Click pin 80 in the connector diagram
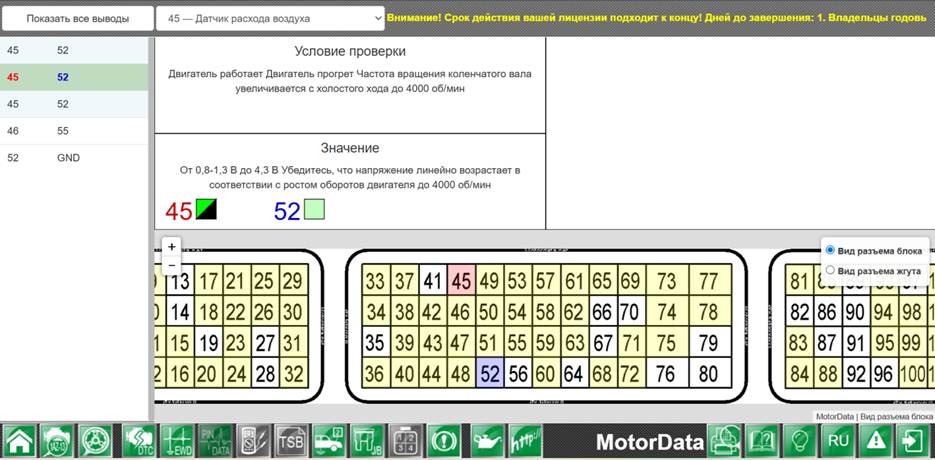 pos(708,373)
